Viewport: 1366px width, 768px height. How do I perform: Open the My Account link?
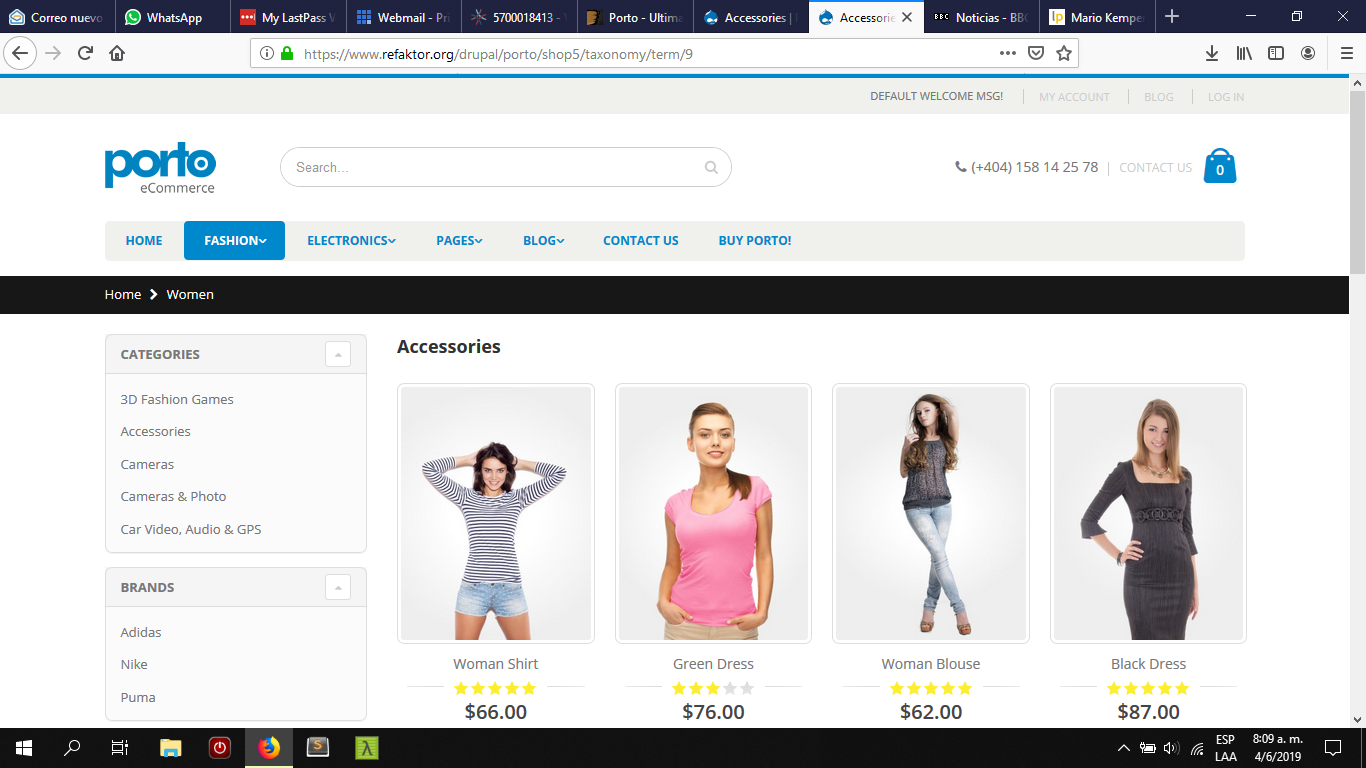pos(1074,97)
